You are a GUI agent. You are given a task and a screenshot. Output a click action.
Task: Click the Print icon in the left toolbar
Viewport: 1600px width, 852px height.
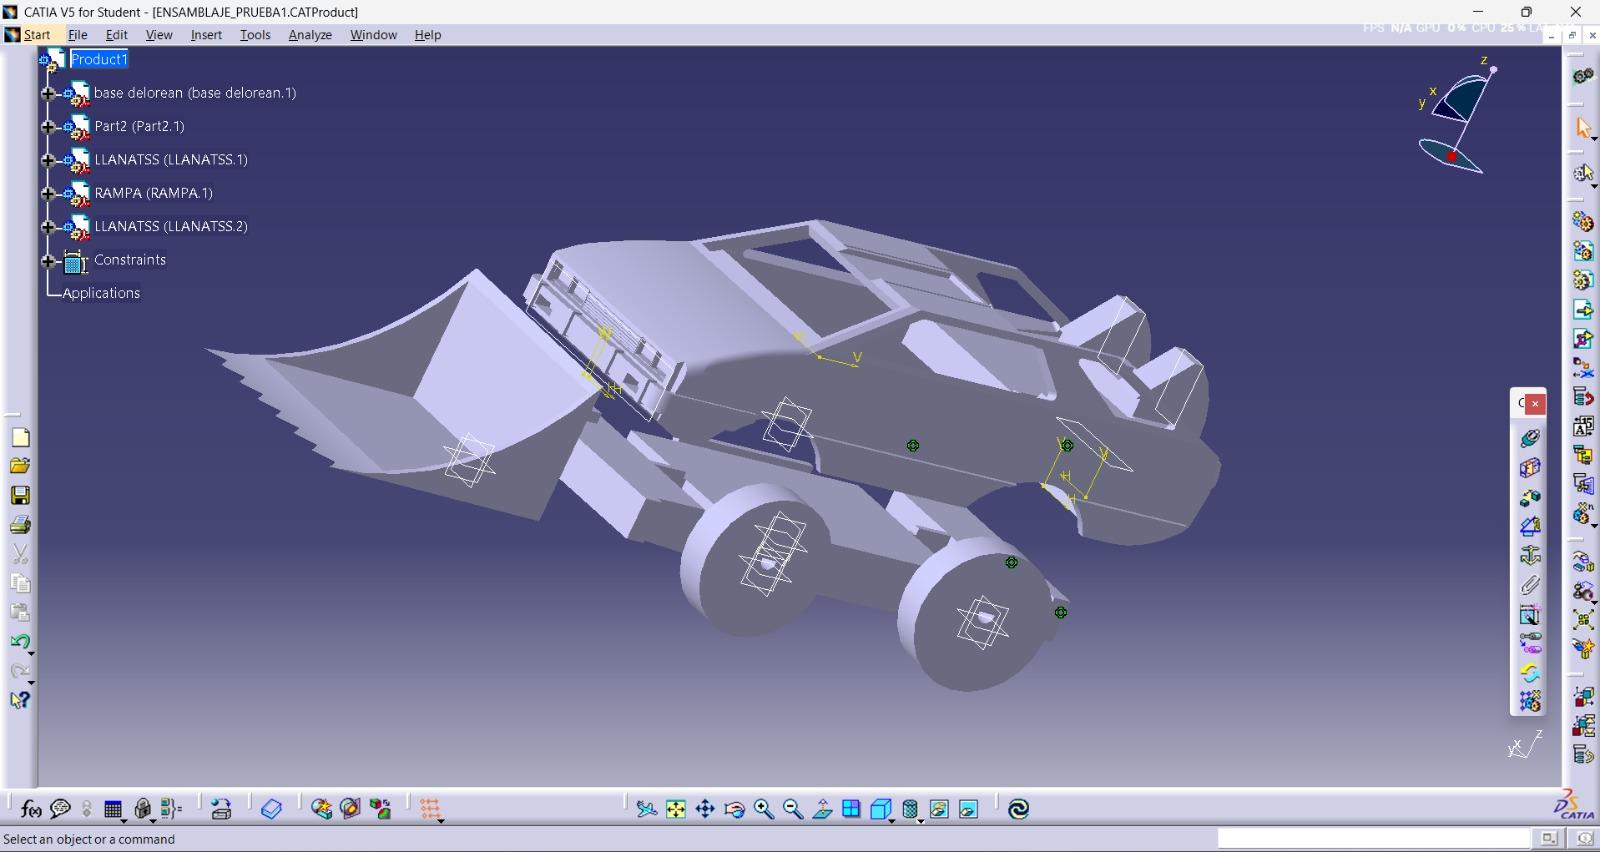point(20,524)
